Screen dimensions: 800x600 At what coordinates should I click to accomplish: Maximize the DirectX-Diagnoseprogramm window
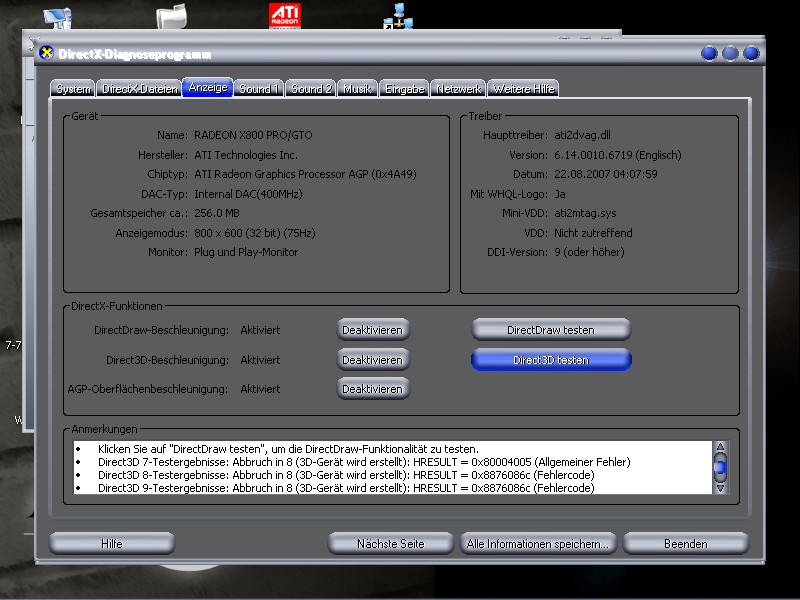point(730,53)
